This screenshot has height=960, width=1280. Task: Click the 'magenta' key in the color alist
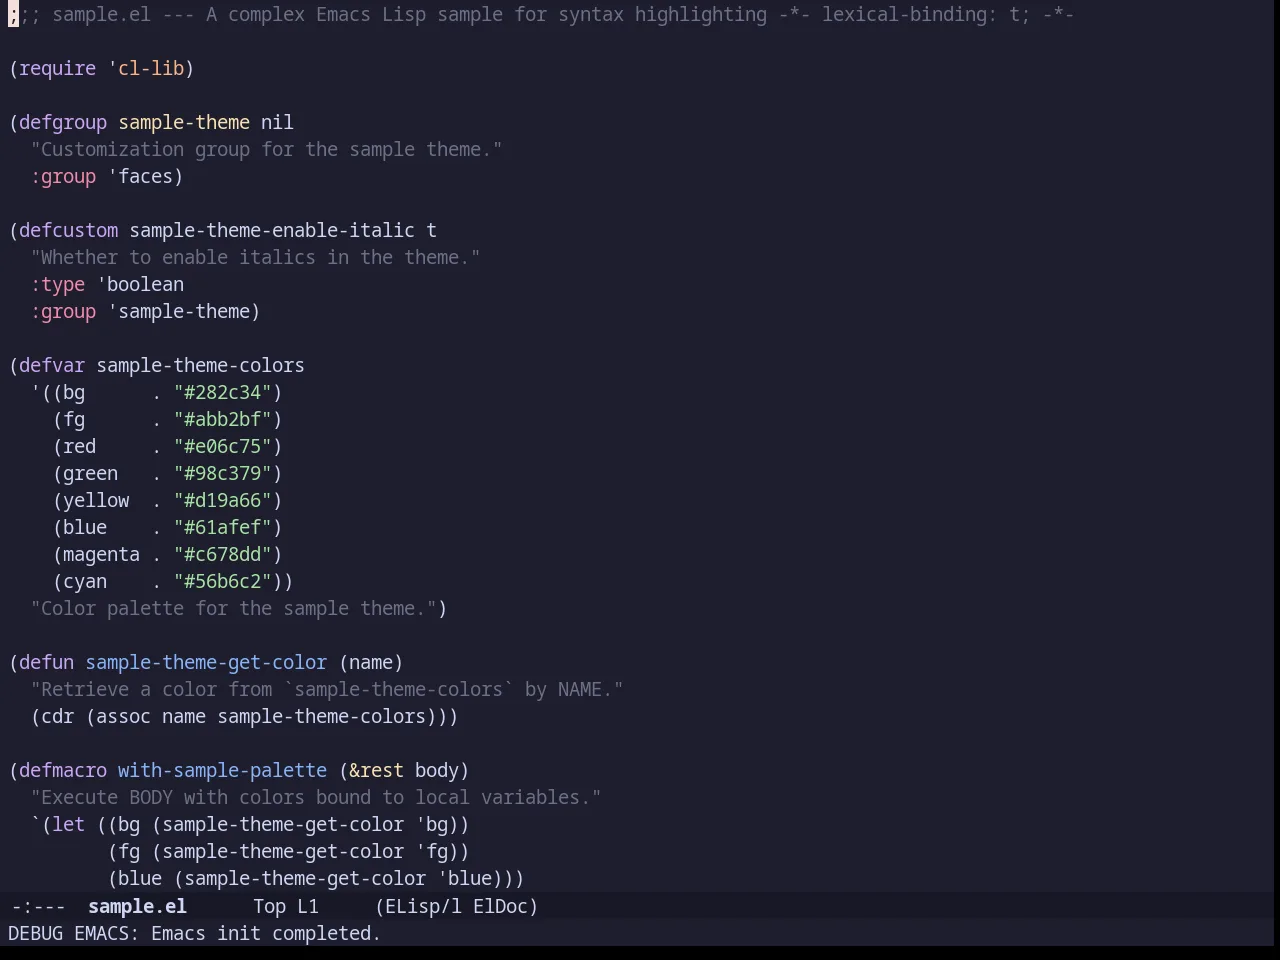click(101, 554)
